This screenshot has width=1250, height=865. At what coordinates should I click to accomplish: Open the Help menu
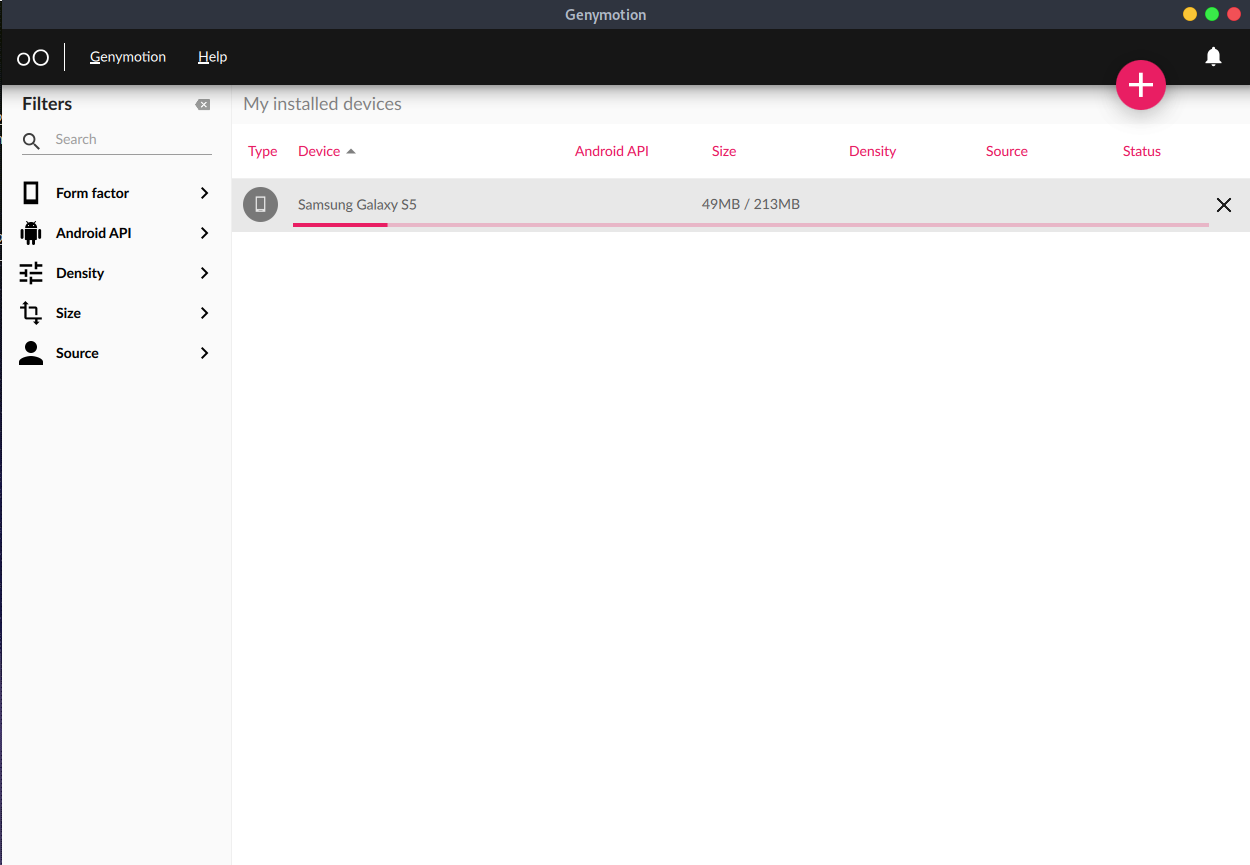coord(212,57)
